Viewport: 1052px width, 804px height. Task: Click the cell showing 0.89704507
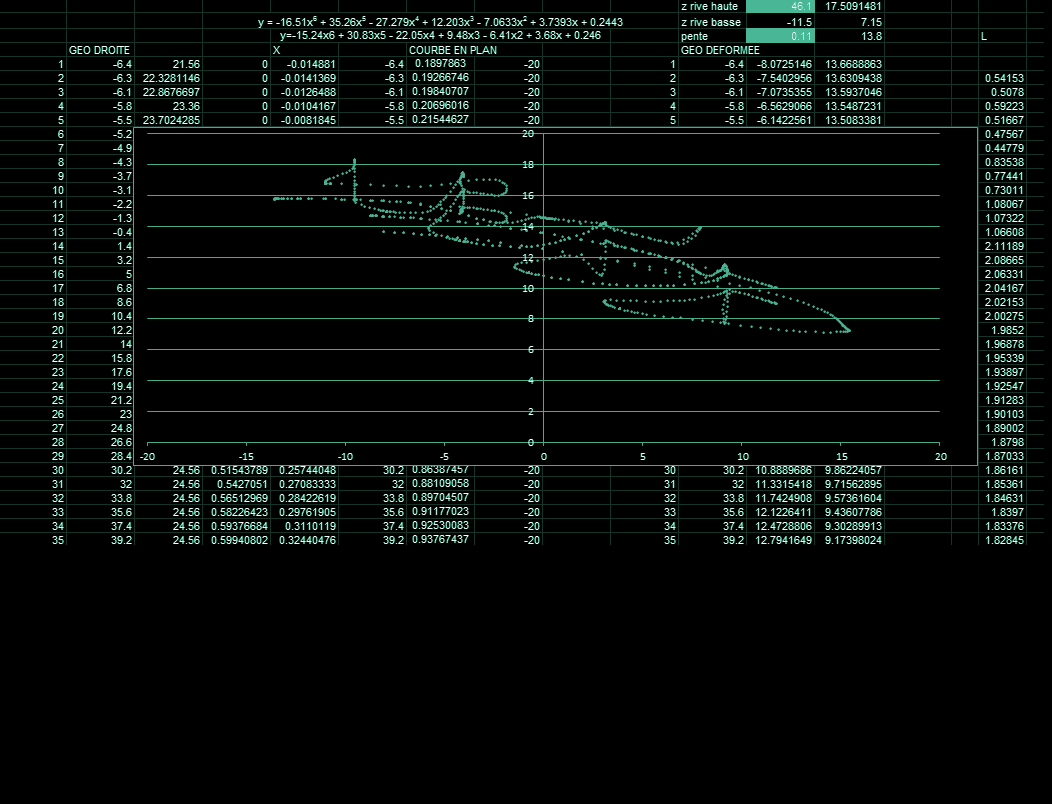[440, 497]
